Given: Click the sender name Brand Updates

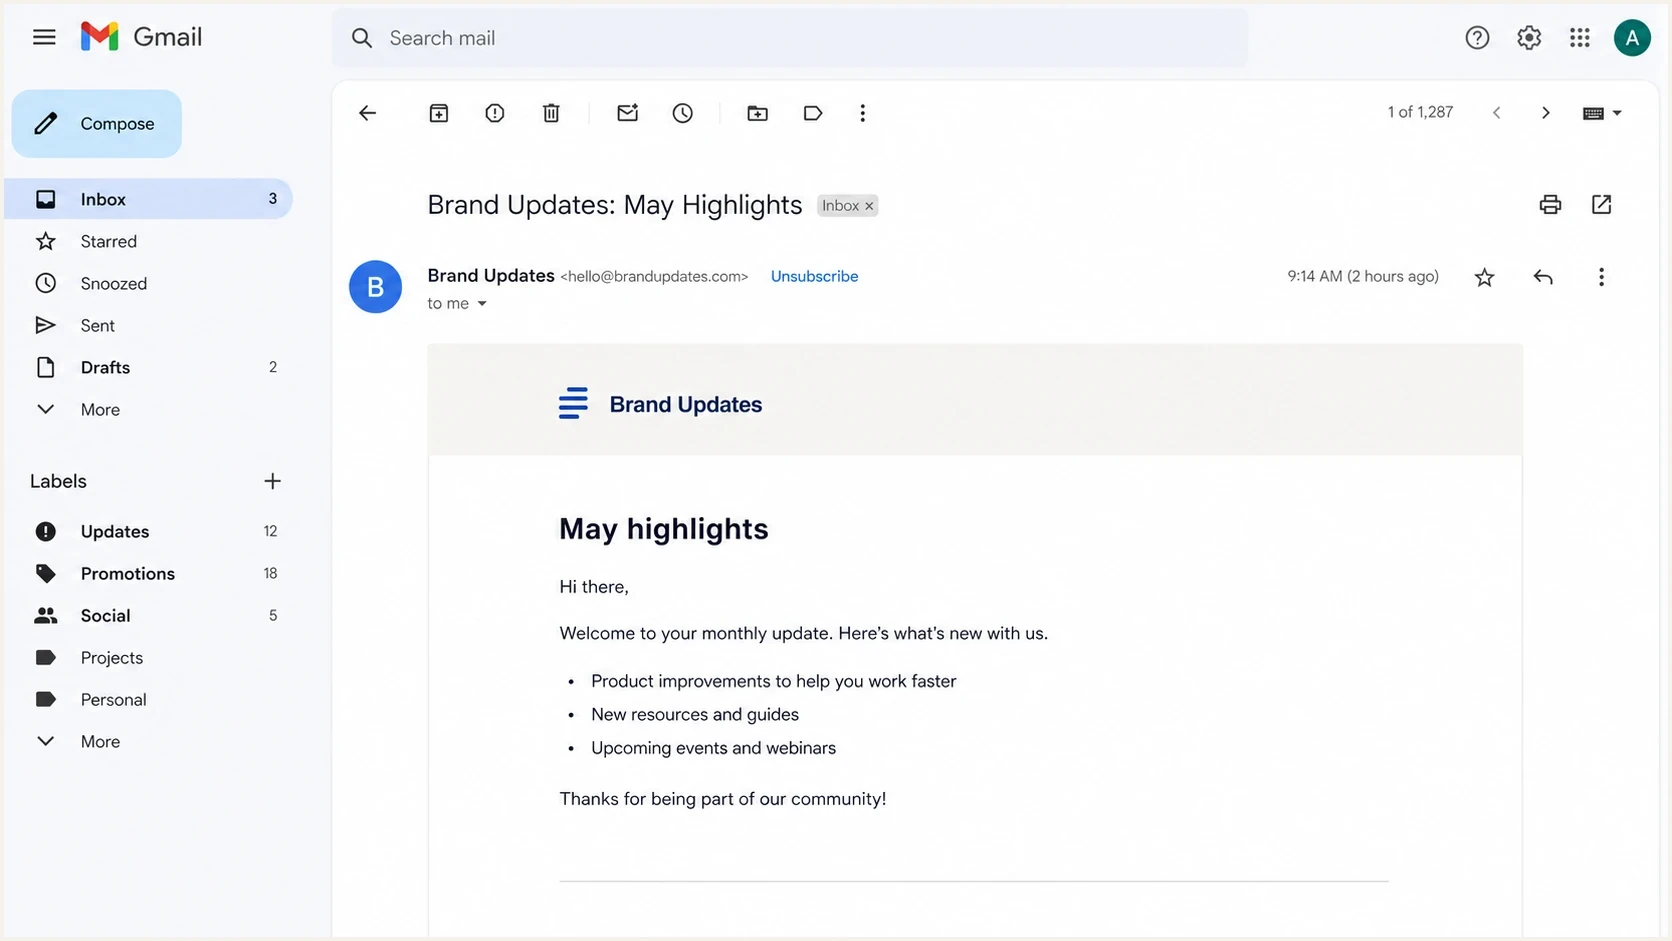Looking at the screenshot, I should [491, 275].
